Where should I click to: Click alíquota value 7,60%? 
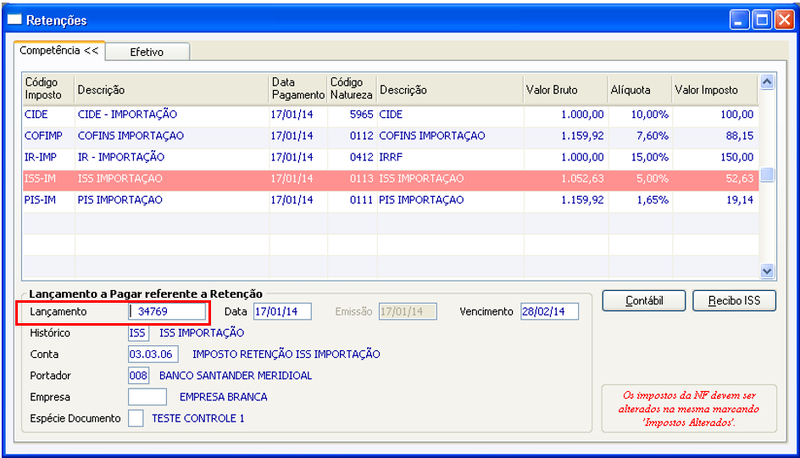click(652, 136)
